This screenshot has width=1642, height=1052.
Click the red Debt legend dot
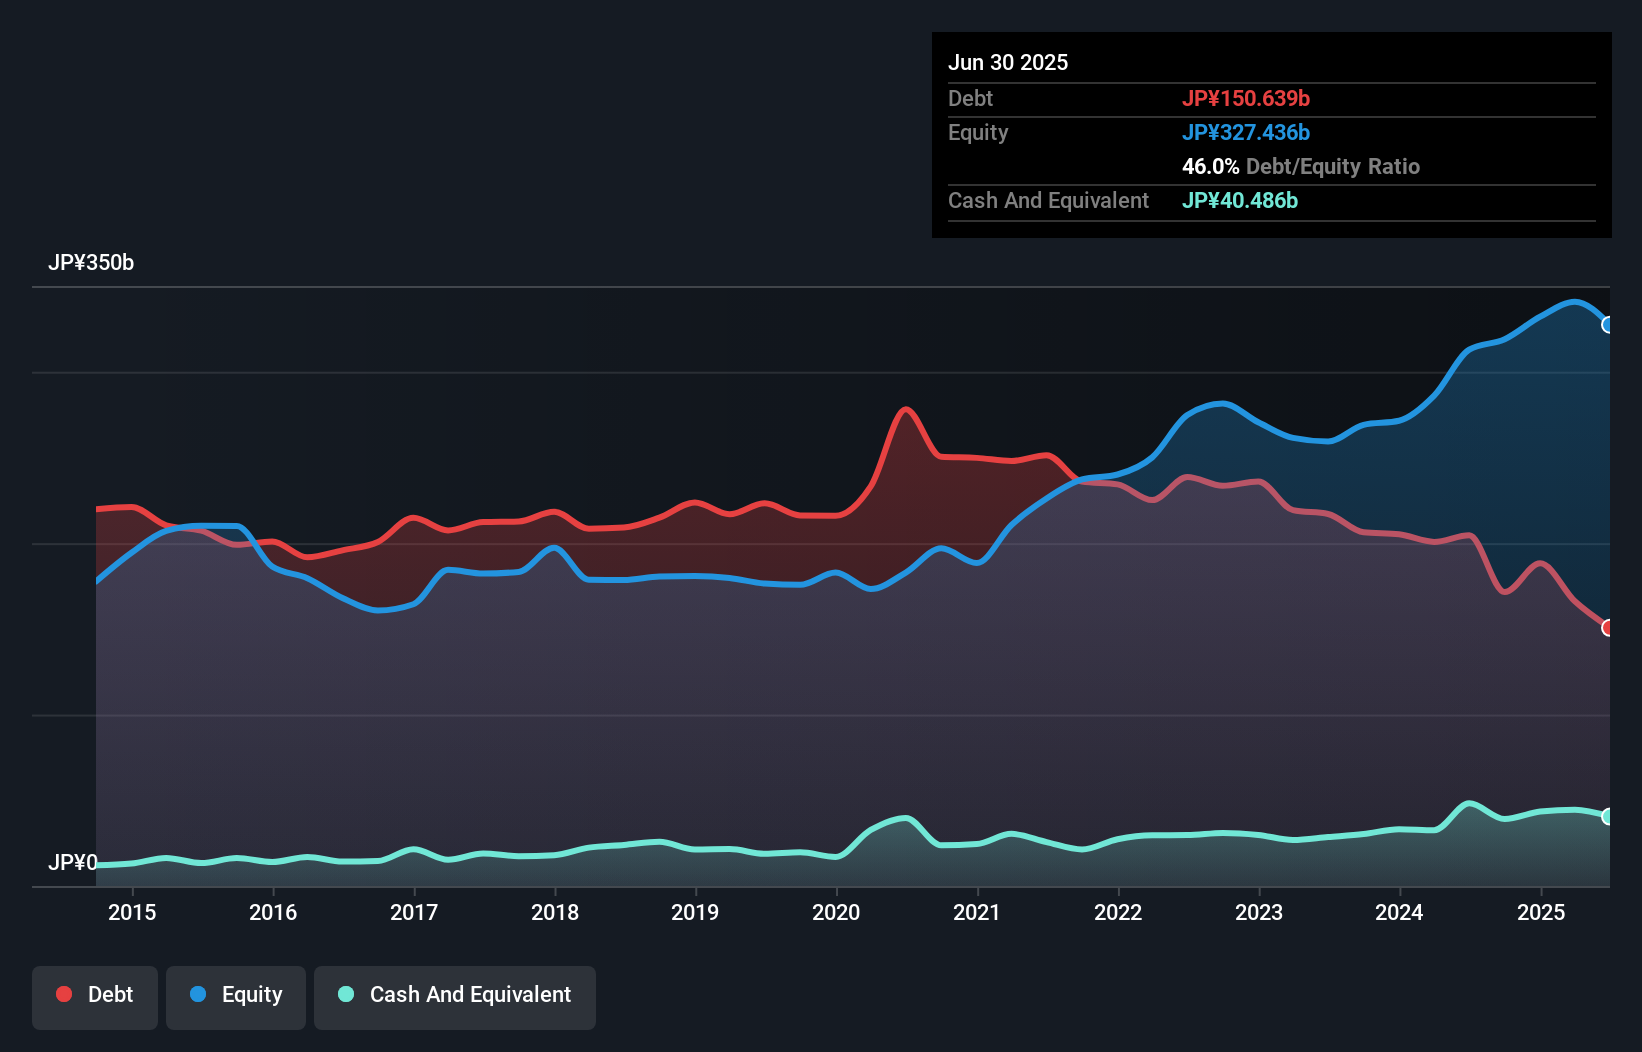click(62, 994)
